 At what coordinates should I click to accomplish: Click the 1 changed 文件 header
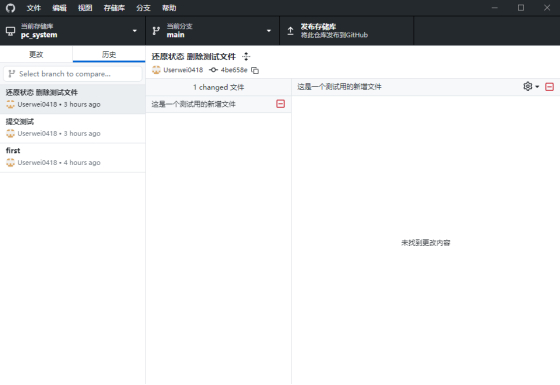(x=218, y=87)
